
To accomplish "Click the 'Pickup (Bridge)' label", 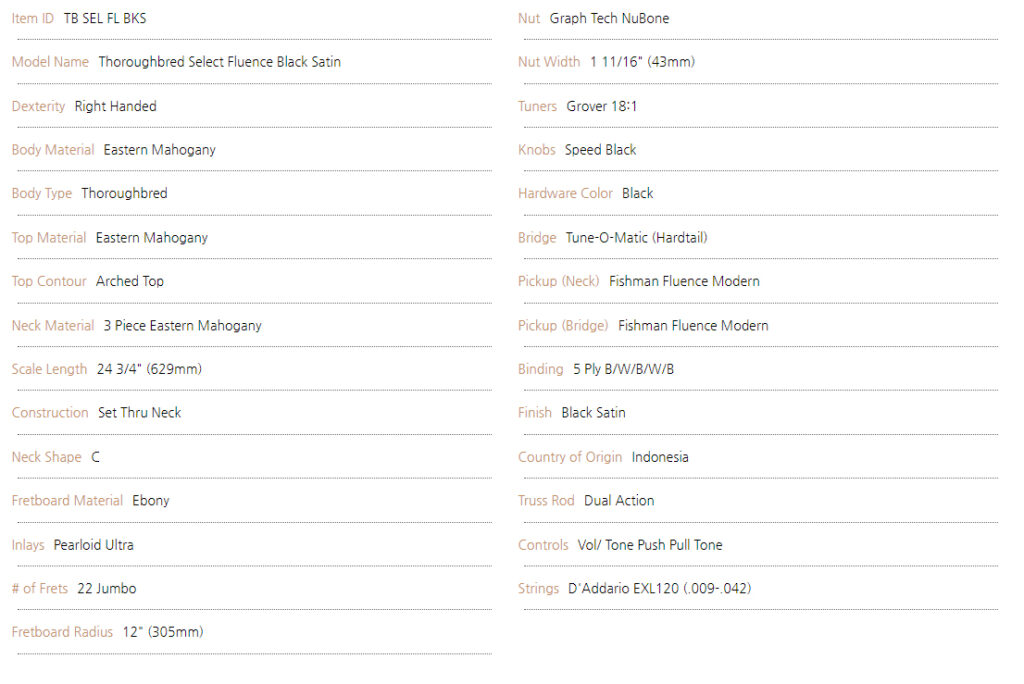I will (563, 325).
